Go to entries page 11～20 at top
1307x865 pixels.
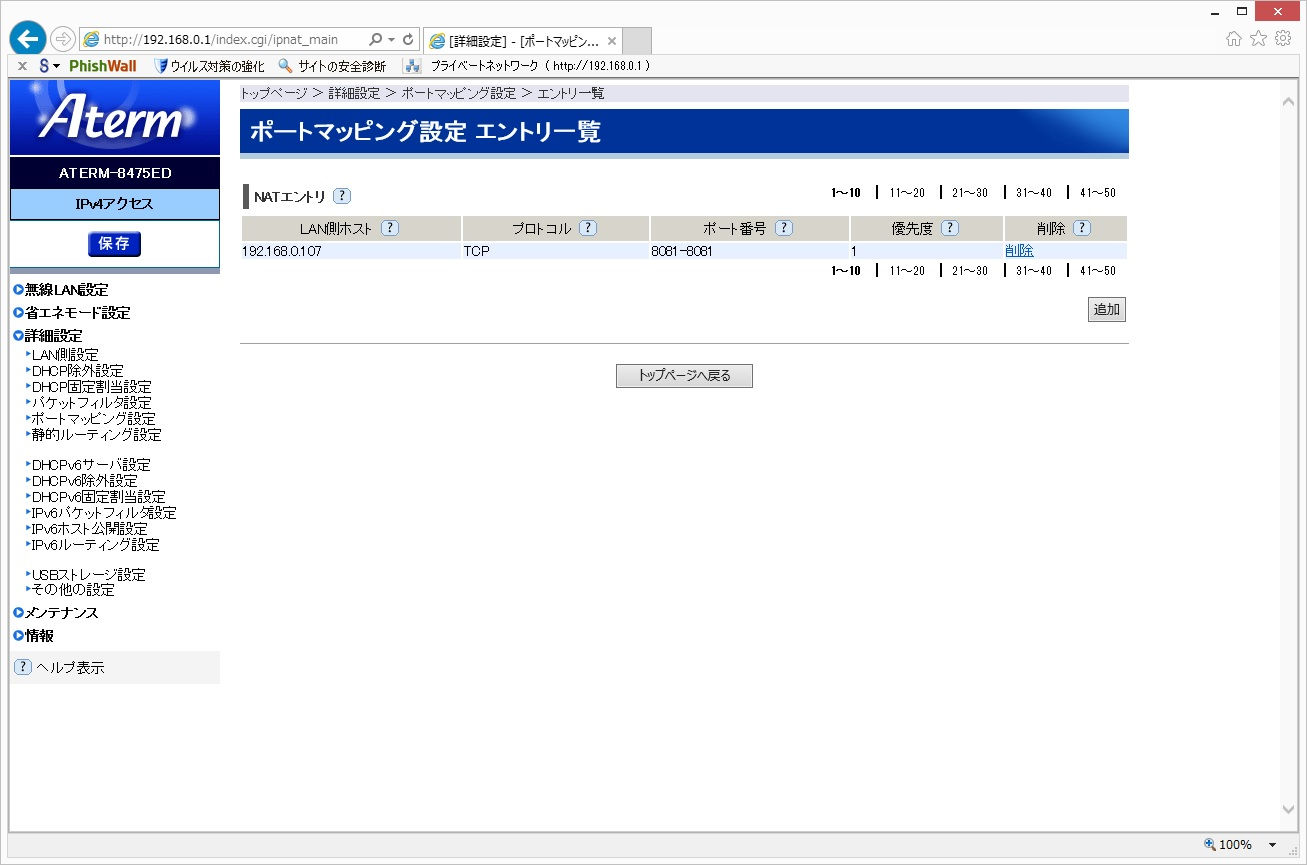[x=907, y=193]
